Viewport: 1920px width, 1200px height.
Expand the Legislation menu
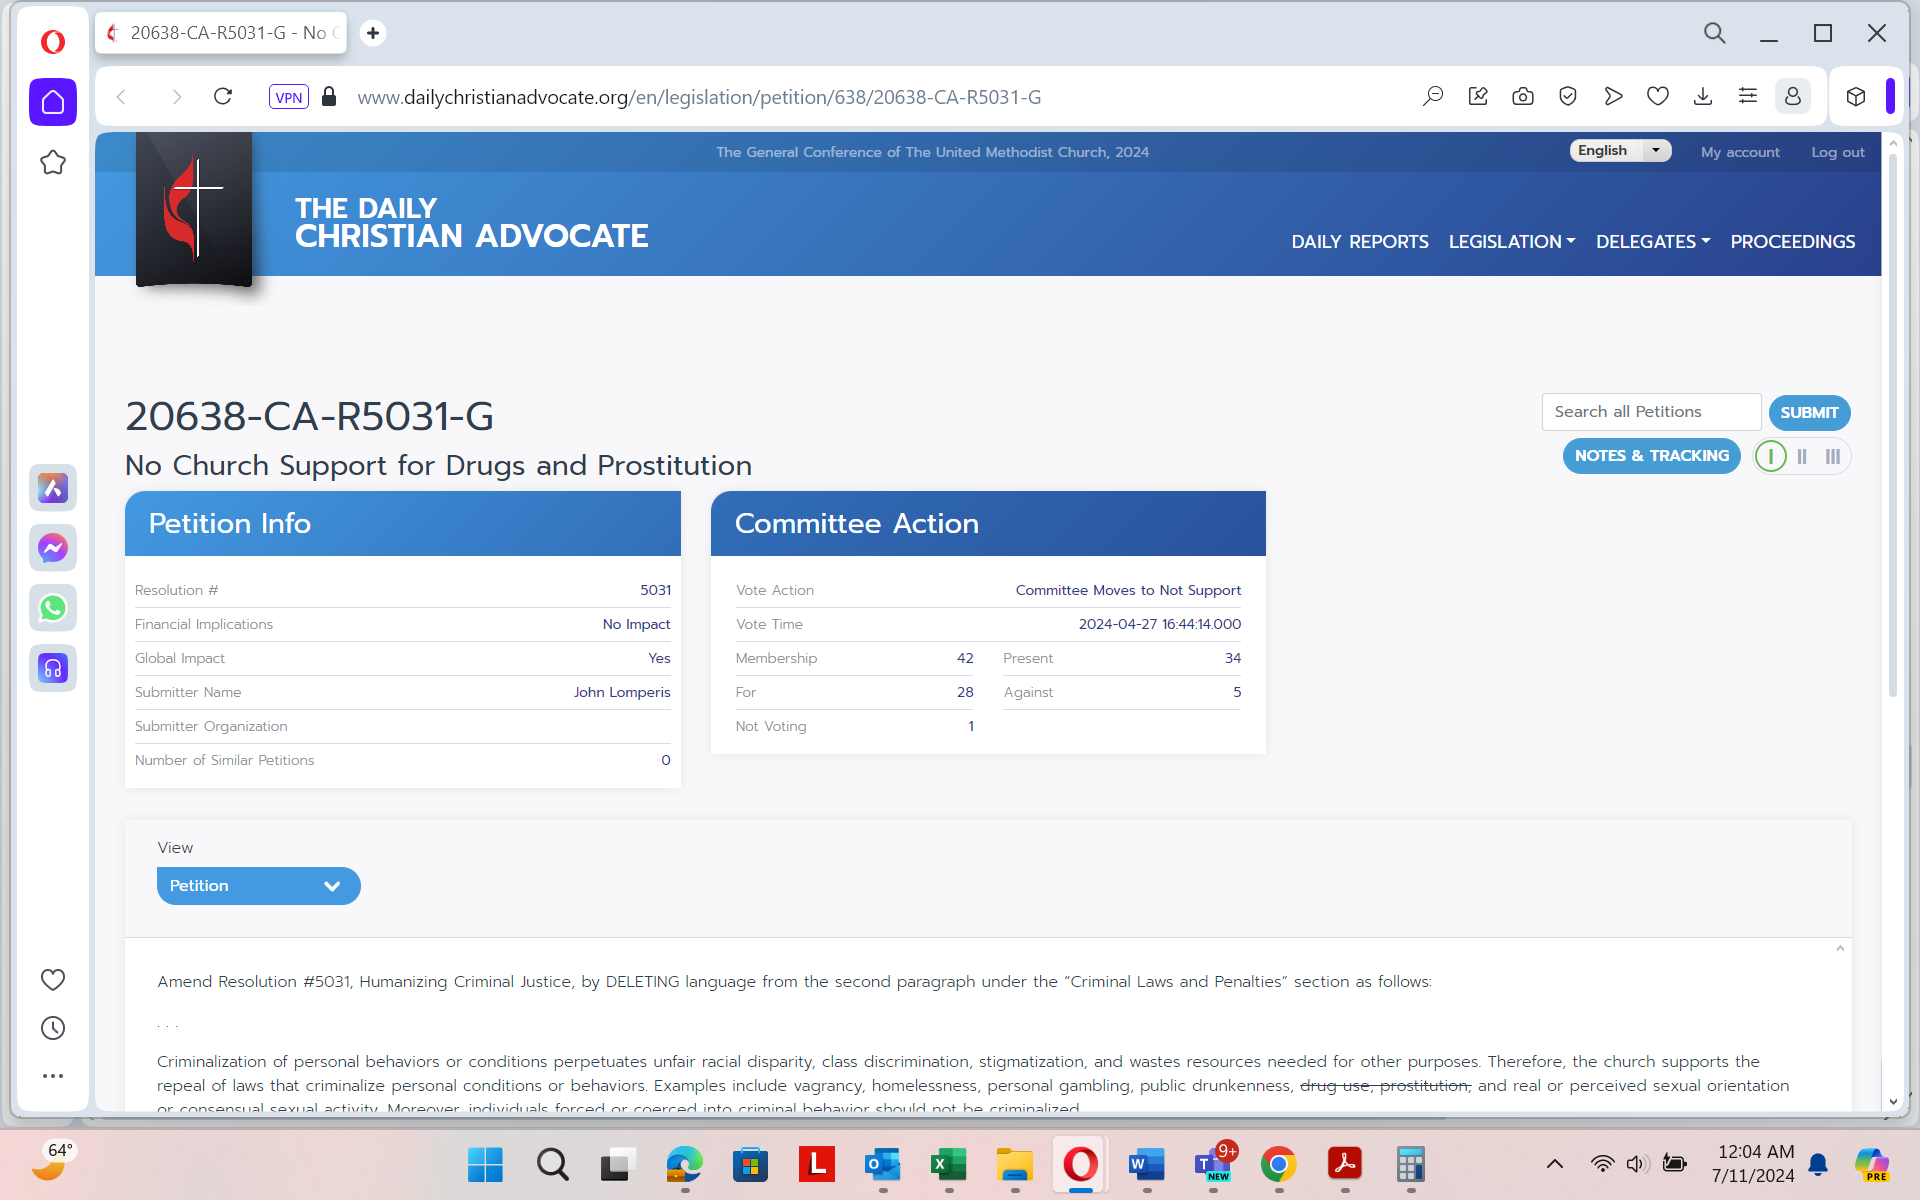1511,242
